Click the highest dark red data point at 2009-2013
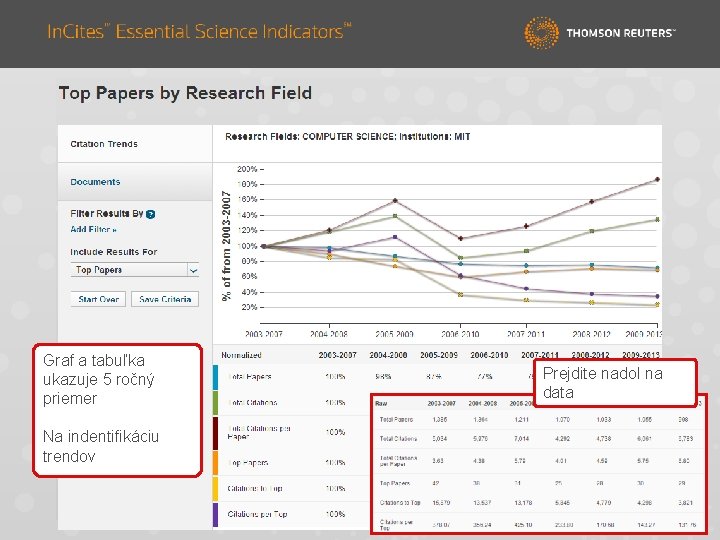 tap(657, 180)
